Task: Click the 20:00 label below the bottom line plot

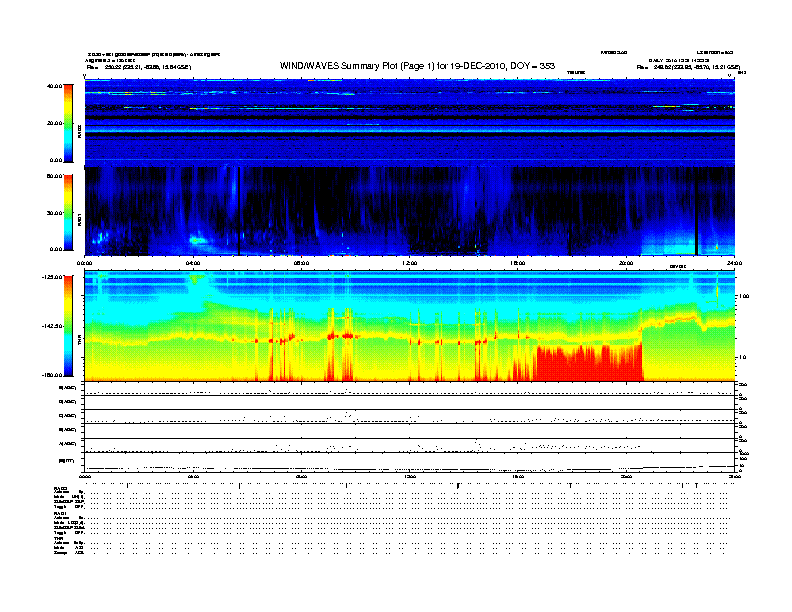Action: pyautogui.click(x=626, y=476)
